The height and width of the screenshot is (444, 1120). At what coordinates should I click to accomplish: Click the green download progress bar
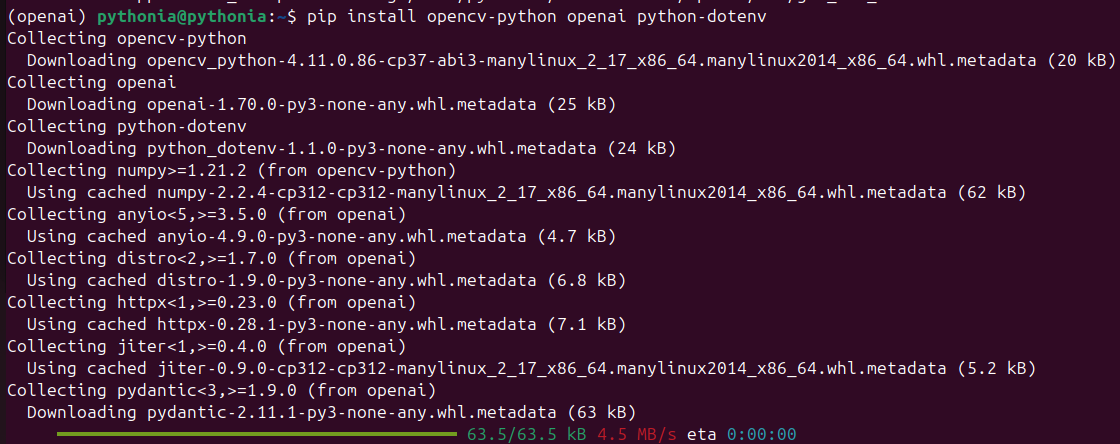point(258,435)
